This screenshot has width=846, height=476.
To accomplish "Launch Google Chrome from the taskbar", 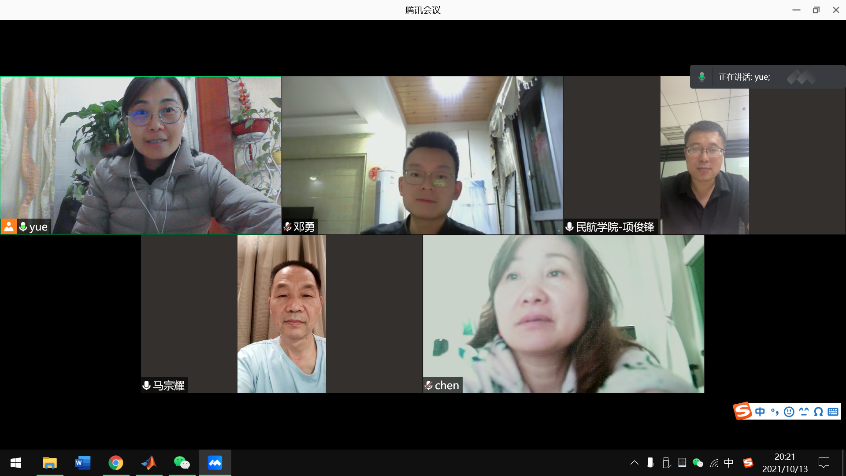I will [x=116, y=463].
